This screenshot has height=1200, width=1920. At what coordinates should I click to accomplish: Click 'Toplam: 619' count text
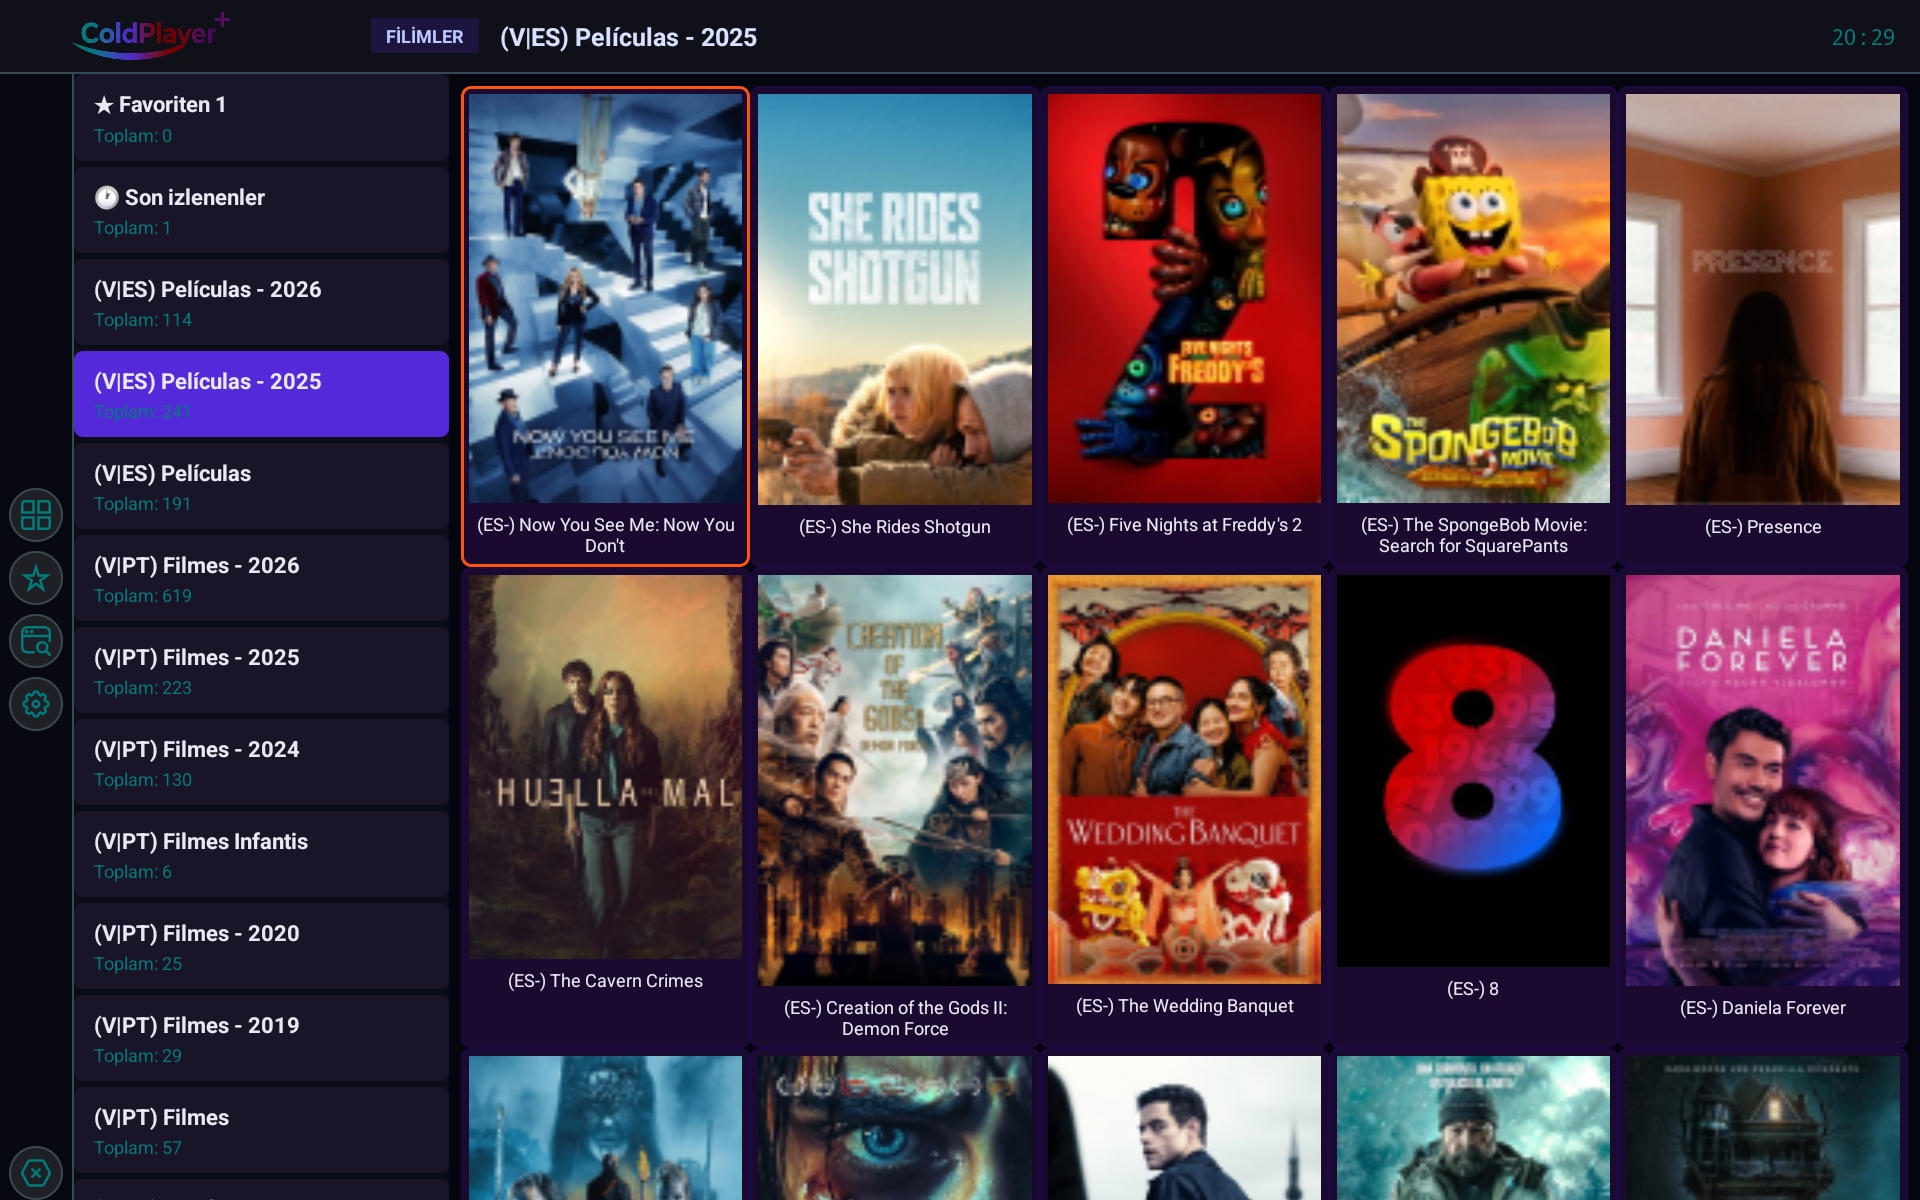[143, 596]
